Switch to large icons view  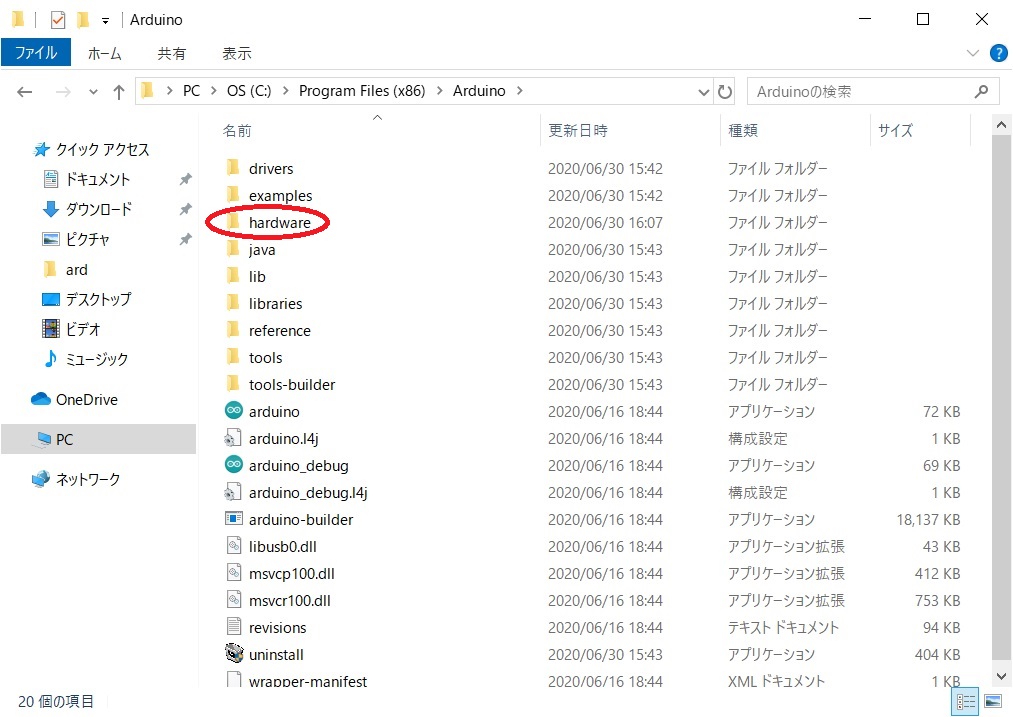coord(993,702)
